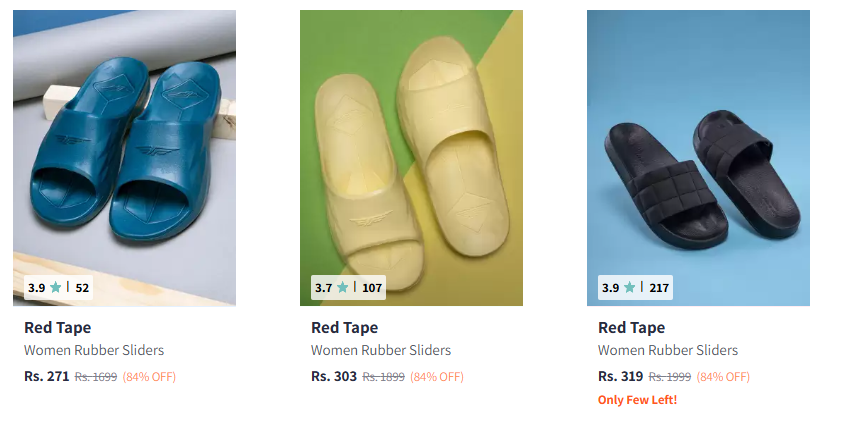Select Women Rubber Sliders title under yellow sliders
Screen dimensions: 842x424
click(381, 350)
